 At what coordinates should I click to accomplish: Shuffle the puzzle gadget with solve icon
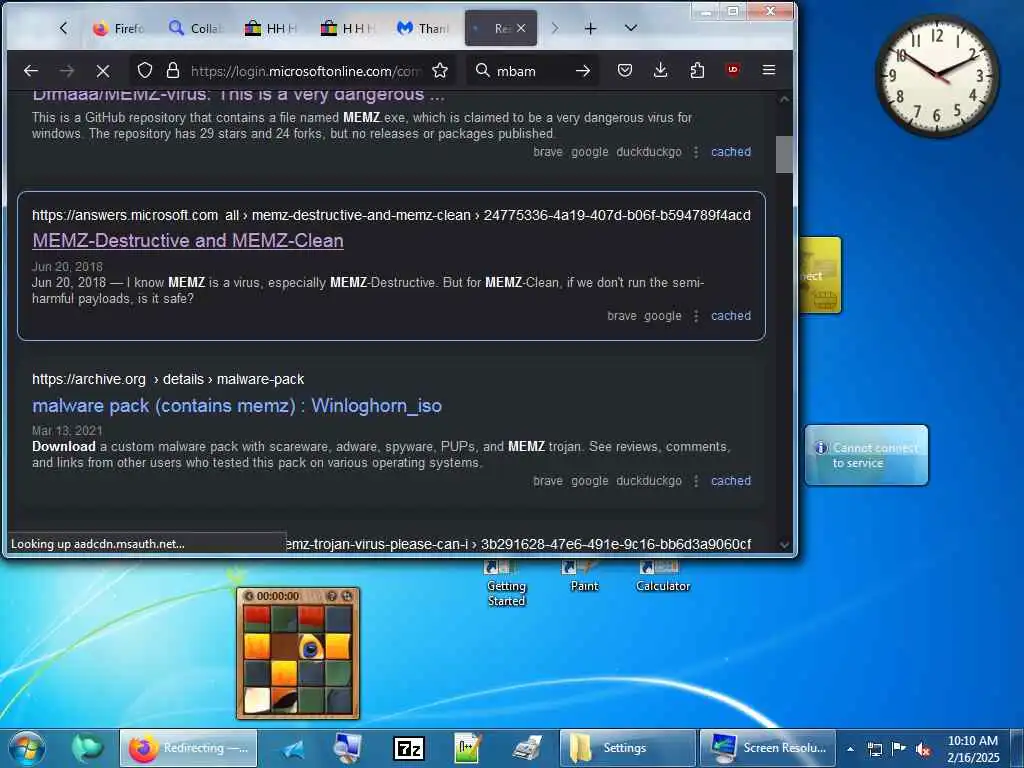[x=347, y=596]
